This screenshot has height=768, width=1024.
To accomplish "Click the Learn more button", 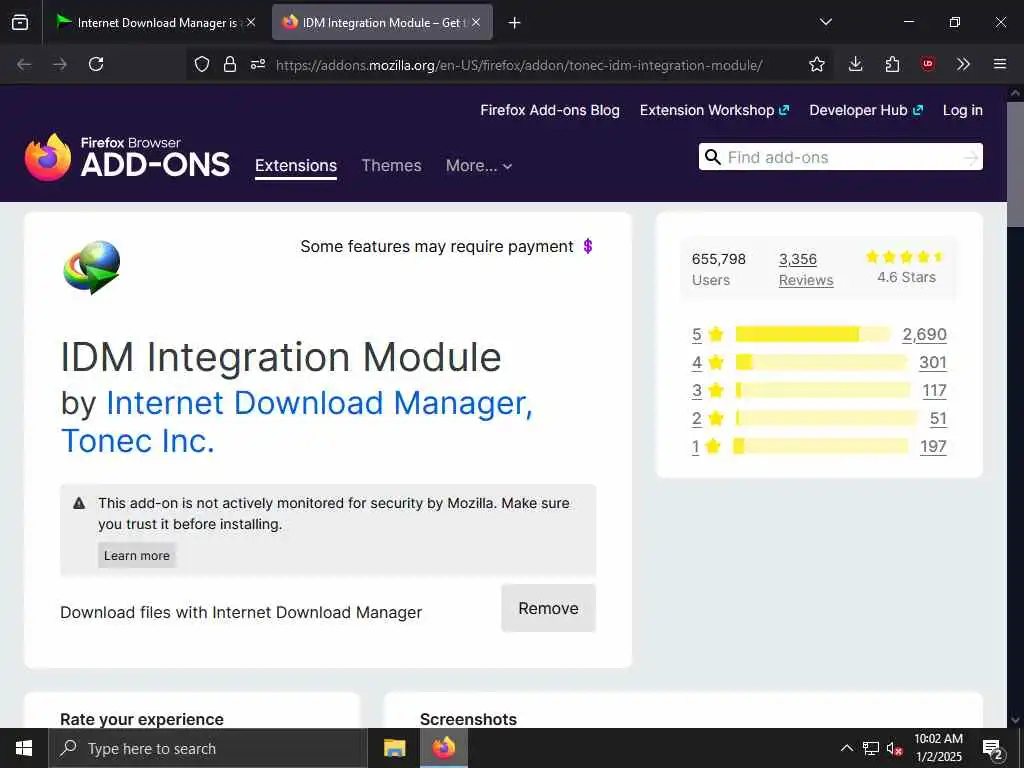I will pyautogui.click(x=137, y=556).
